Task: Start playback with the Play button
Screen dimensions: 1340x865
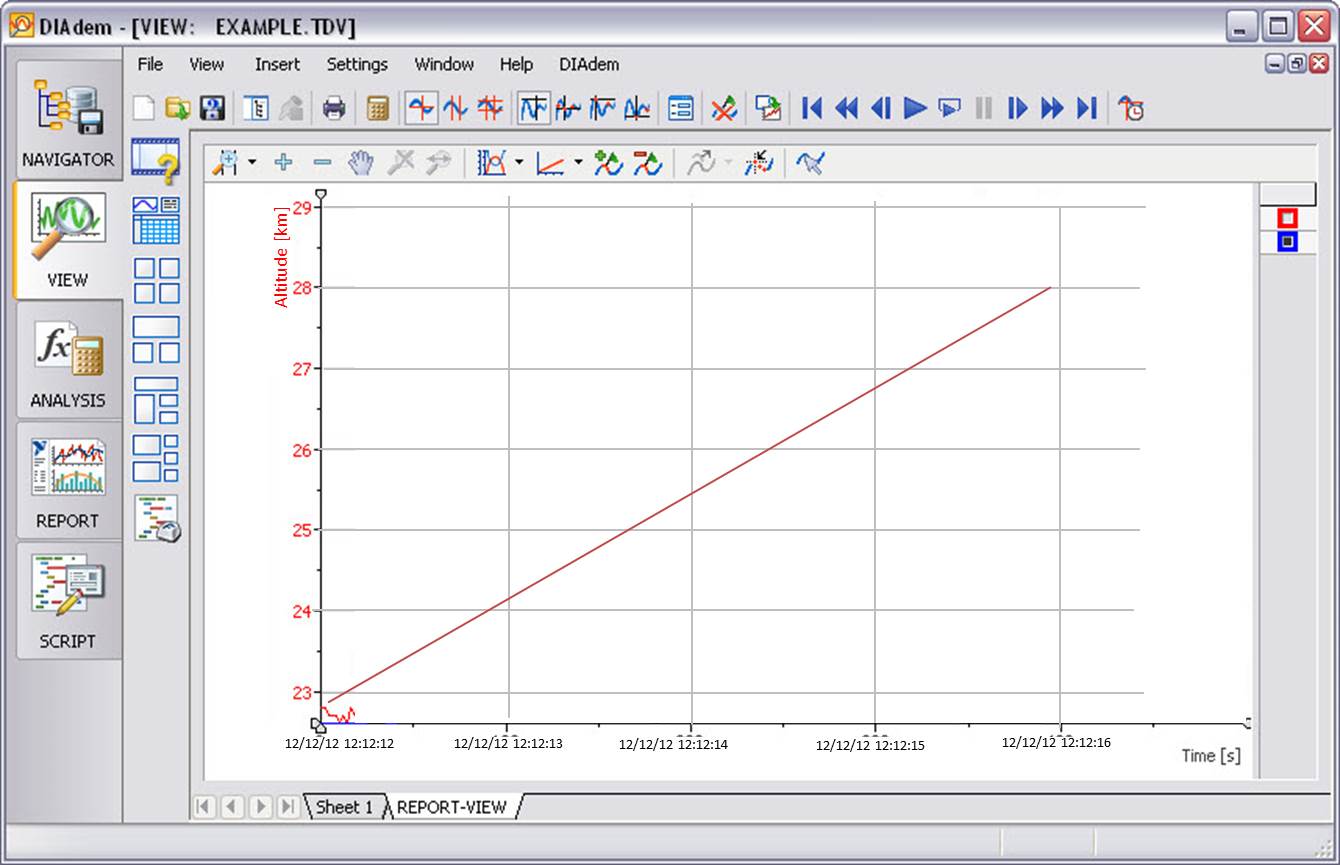Action: (x=915, y=108)
